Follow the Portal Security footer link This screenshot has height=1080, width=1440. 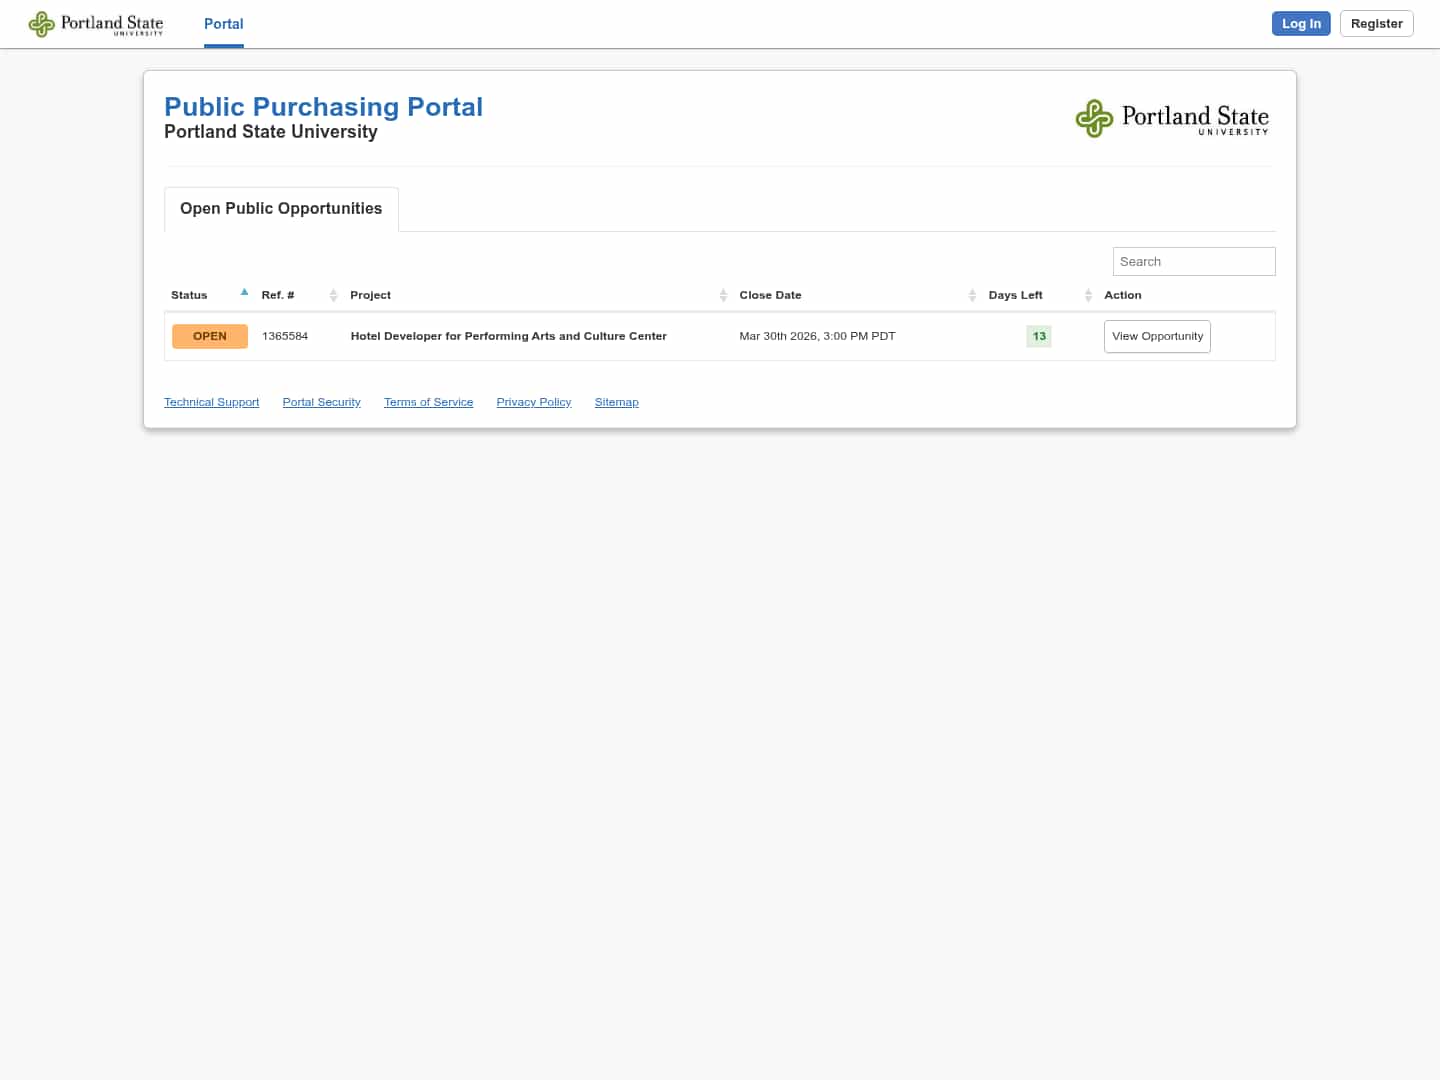(x=321, y=402)
